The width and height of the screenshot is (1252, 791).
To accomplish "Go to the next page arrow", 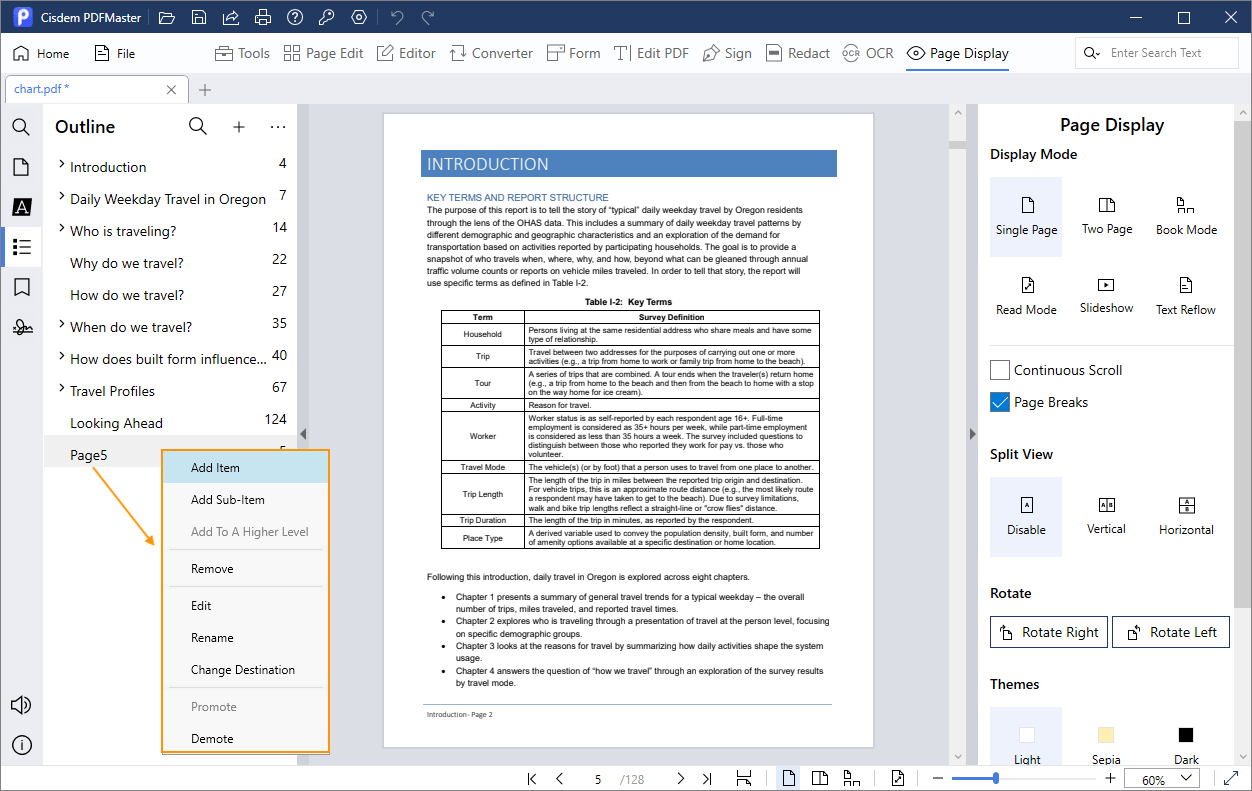I will tap(680, 779).
